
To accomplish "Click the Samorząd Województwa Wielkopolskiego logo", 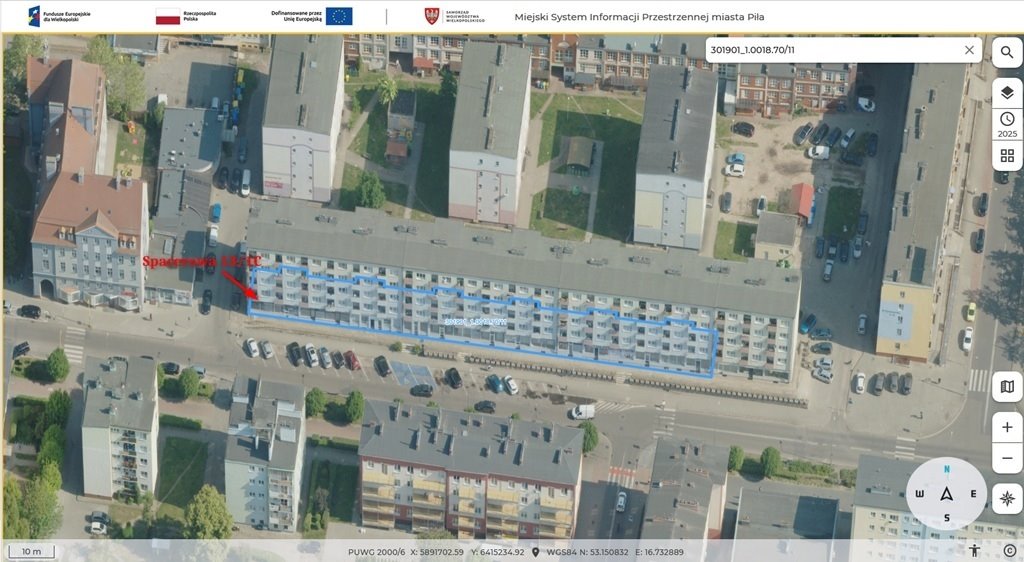I will point(455,16).
